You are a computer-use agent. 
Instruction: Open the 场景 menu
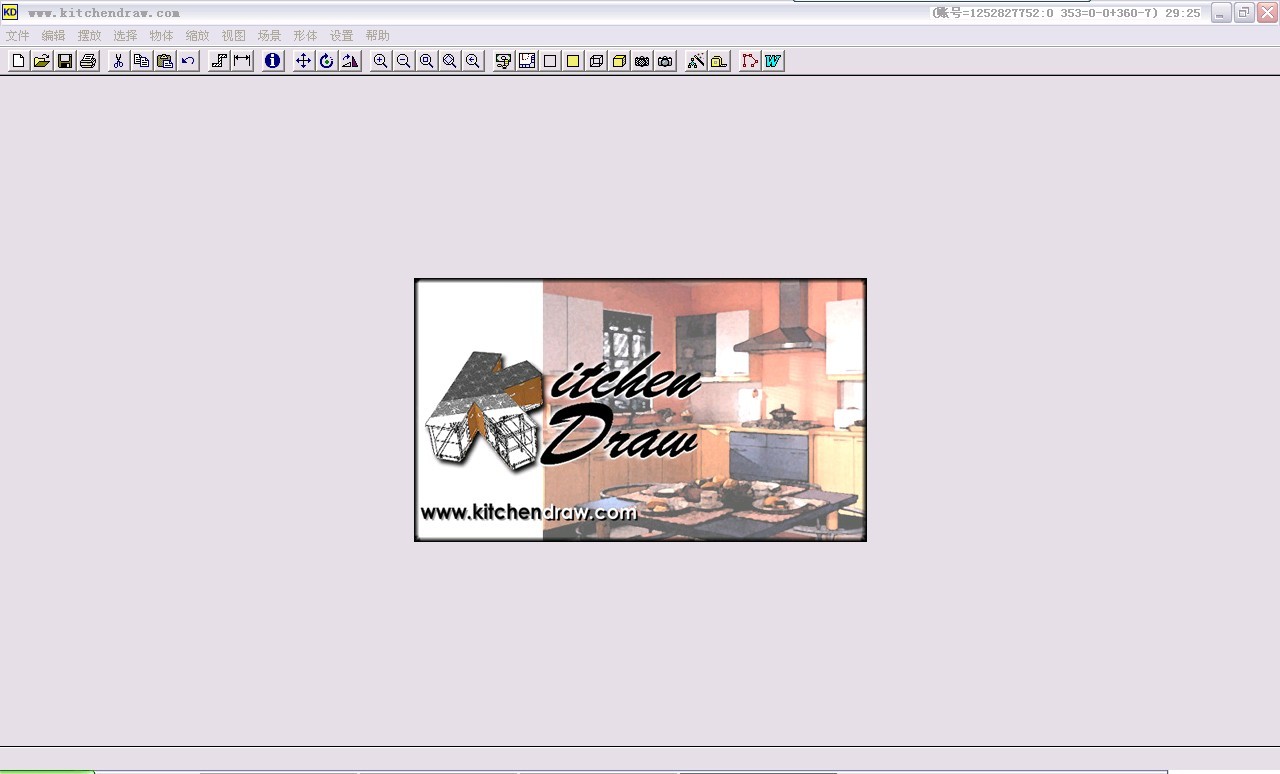tap(269, 36)
